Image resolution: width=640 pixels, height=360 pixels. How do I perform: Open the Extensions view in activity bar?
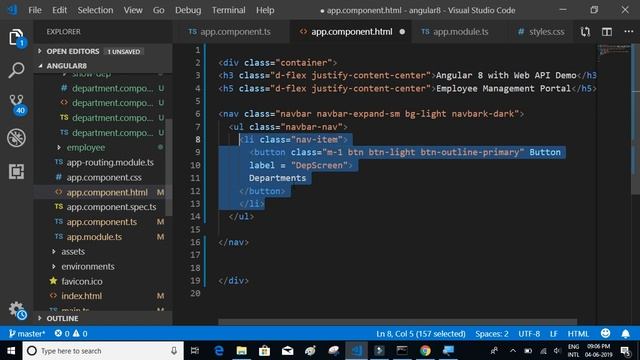[16, 171]
